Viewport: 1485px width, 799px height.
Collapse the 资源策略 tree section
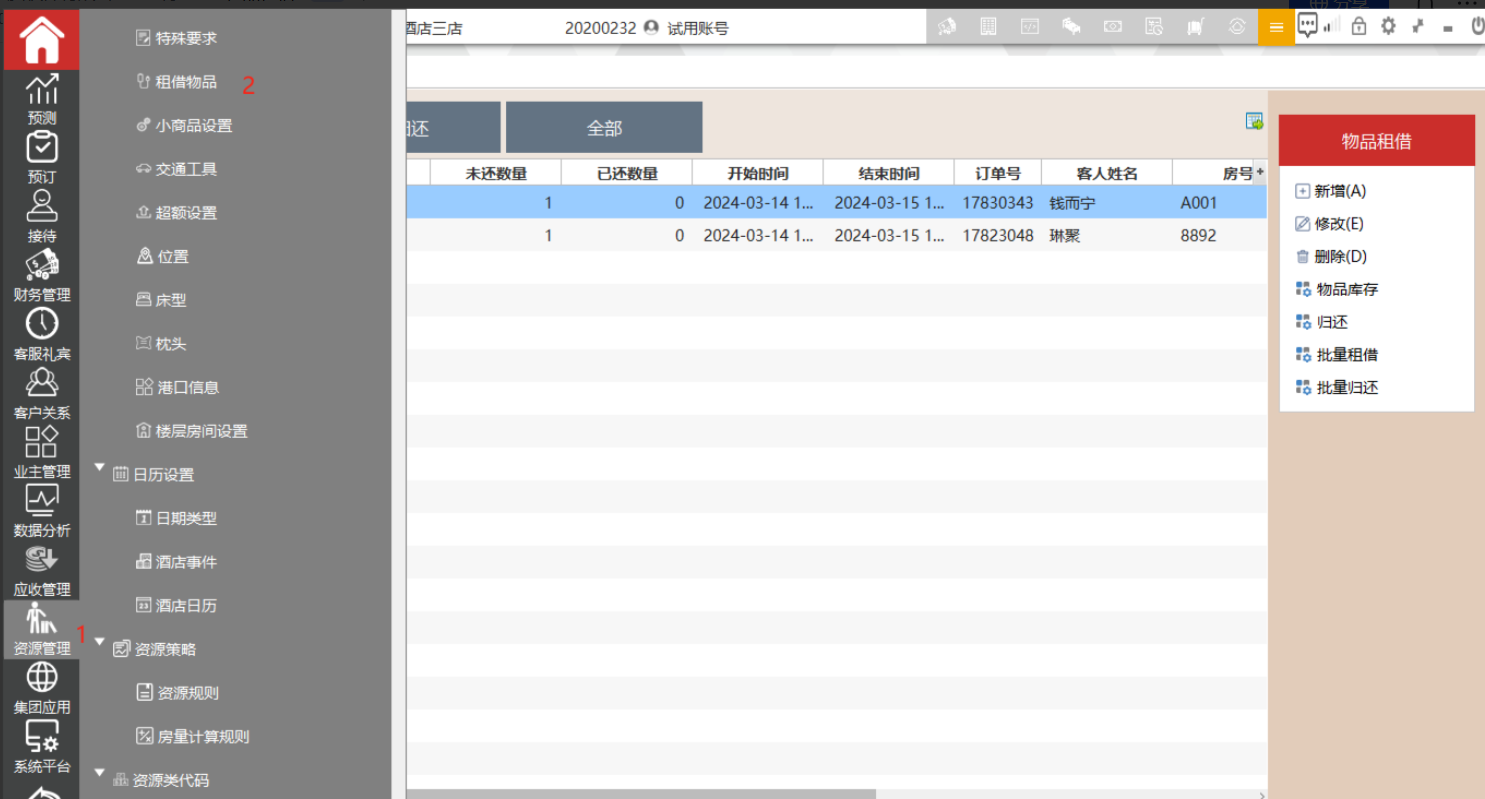[100, 642]
